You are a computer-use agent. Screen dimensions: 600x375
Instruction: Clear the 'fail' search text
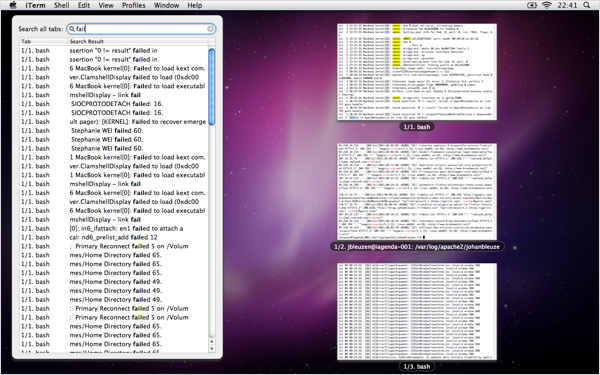point(210,29)
